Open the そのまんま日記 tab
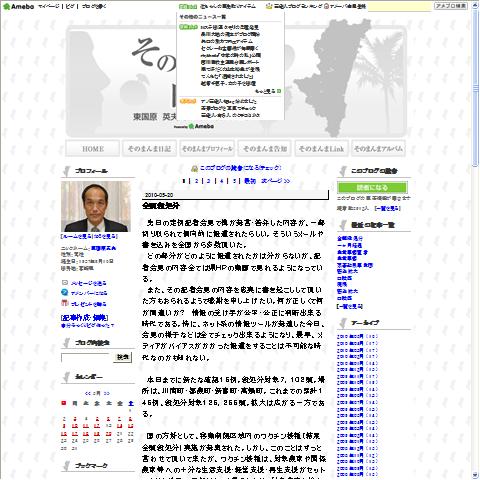 pos(149,149)
